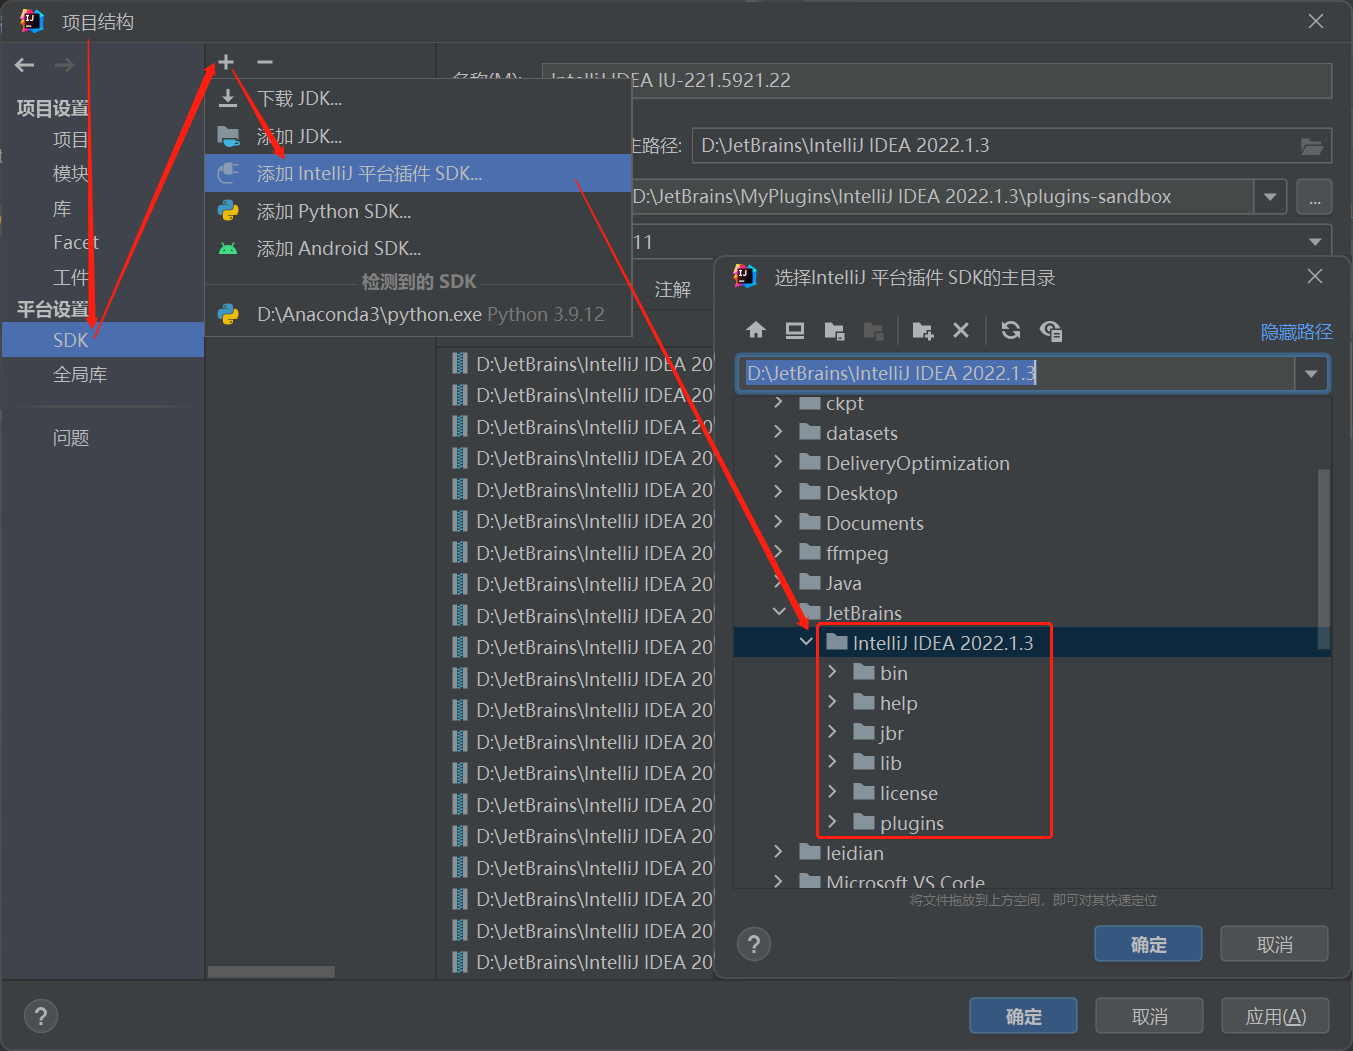Select detected Anaconda3 Python 3.9.12 SDK
This screenshot has height=1051, width=1353.
(418, 314)
